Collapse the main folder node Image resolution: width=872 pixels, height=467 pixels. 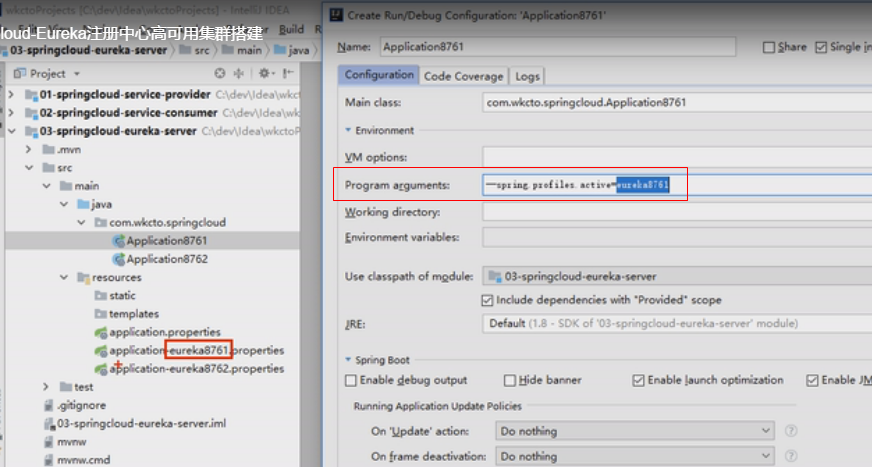[47, 186]
